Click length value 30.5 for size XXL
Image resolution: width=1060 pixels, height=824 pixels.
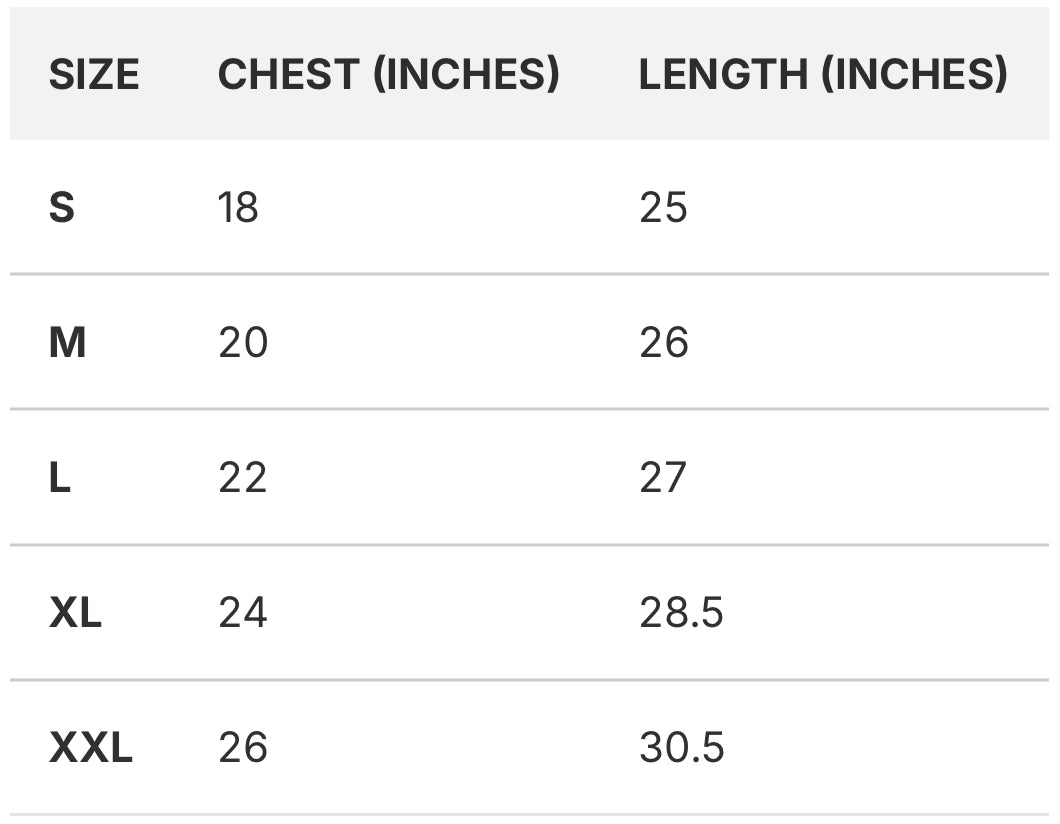click(682, 748)
